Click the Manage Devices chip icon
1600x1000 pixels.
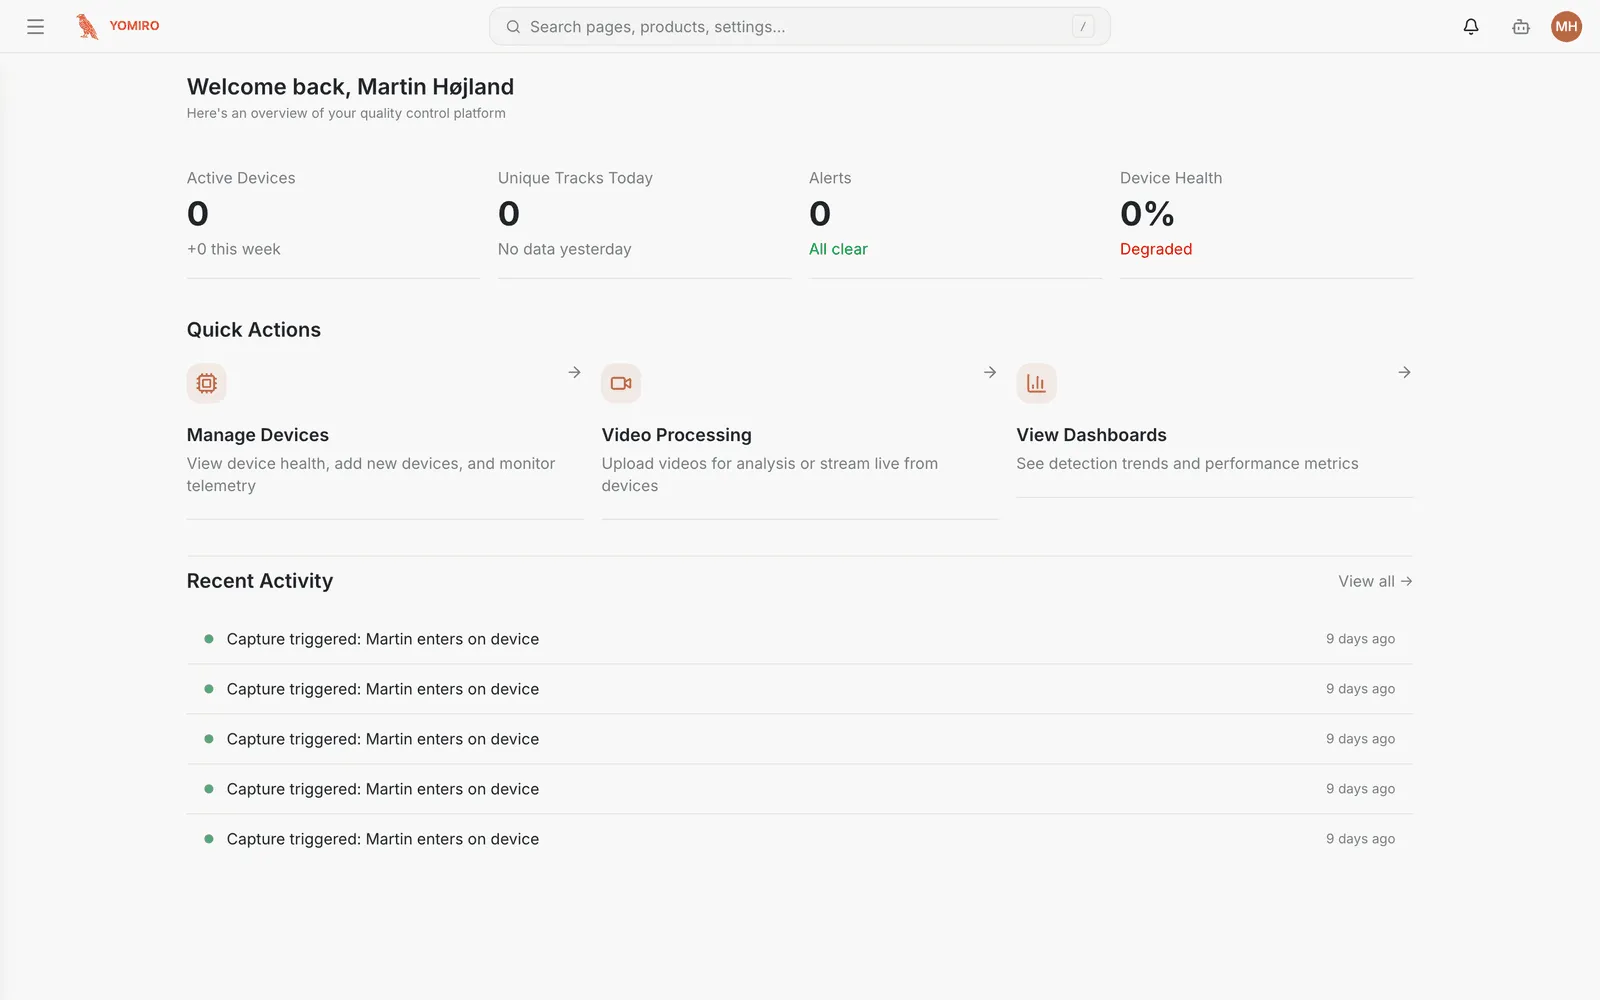[x=207, y=383]
